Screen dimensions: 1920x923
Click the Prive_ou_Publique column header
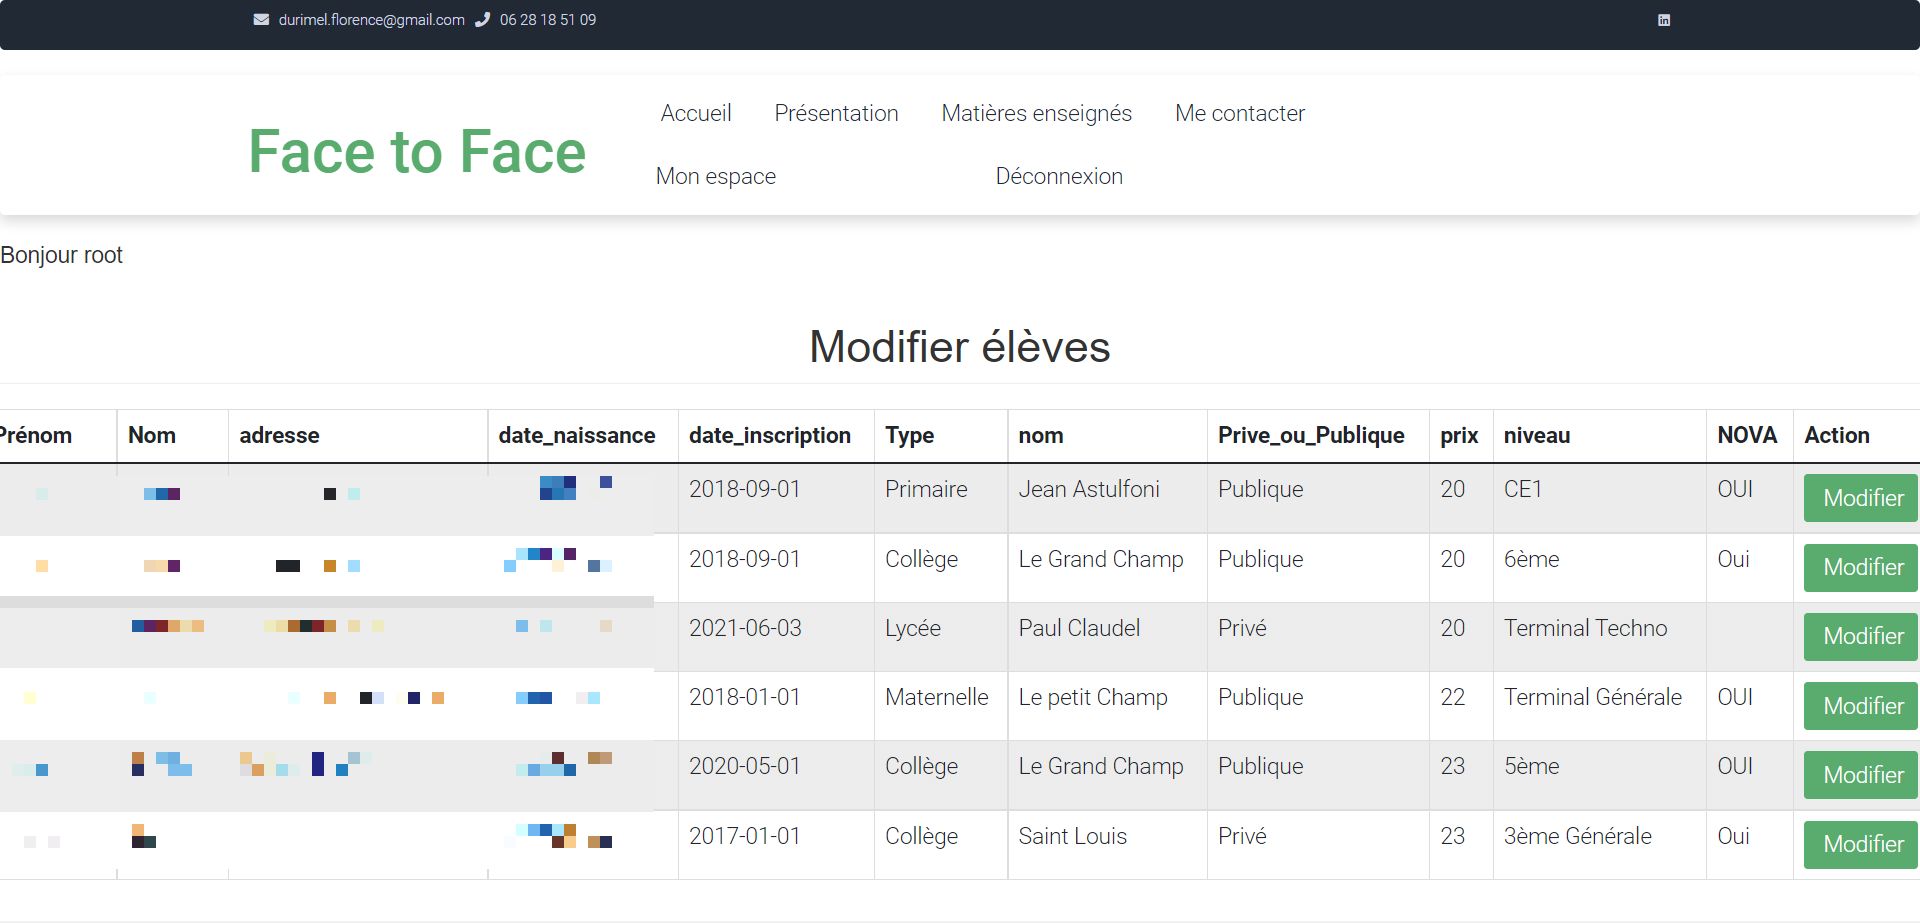[1310, 435]
